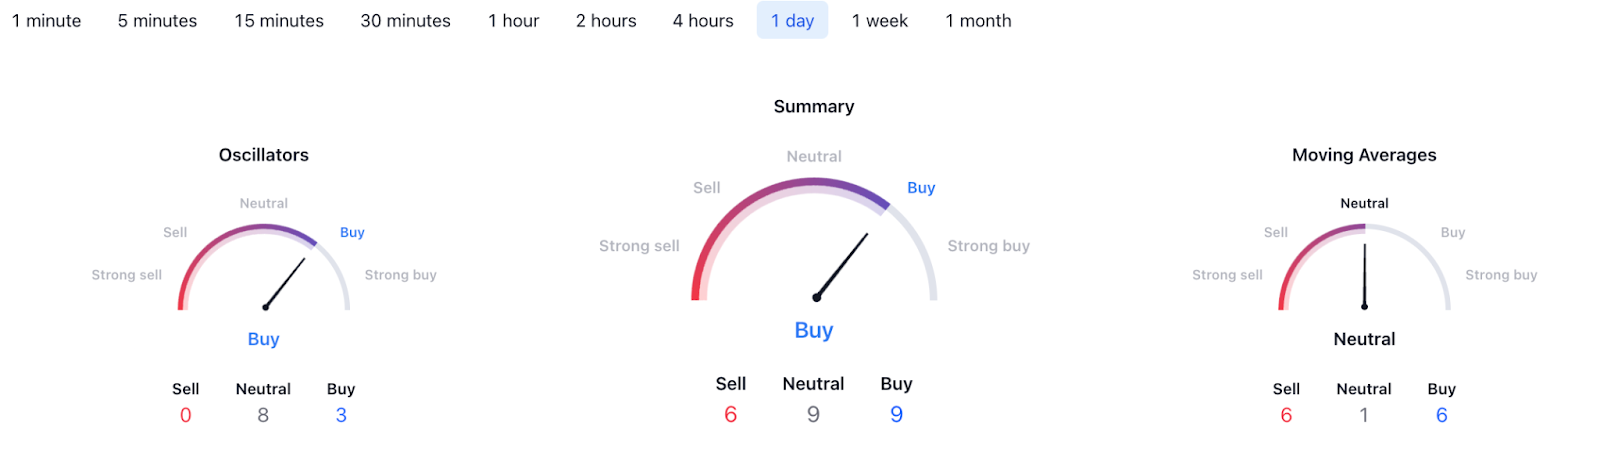Click the active 1 day tab
The image size is (1600, 462).
click(x=792, y=21)
